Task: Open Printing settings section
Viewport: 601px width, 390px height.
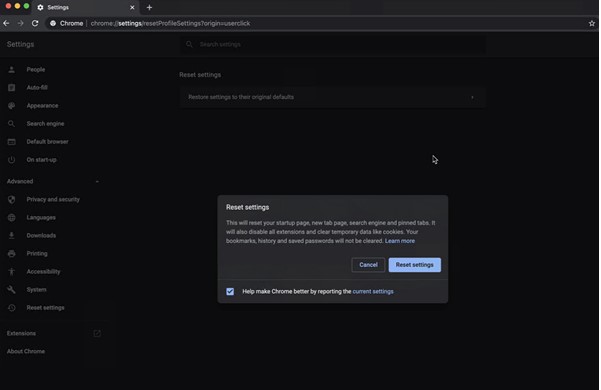Action: [37, 253]
